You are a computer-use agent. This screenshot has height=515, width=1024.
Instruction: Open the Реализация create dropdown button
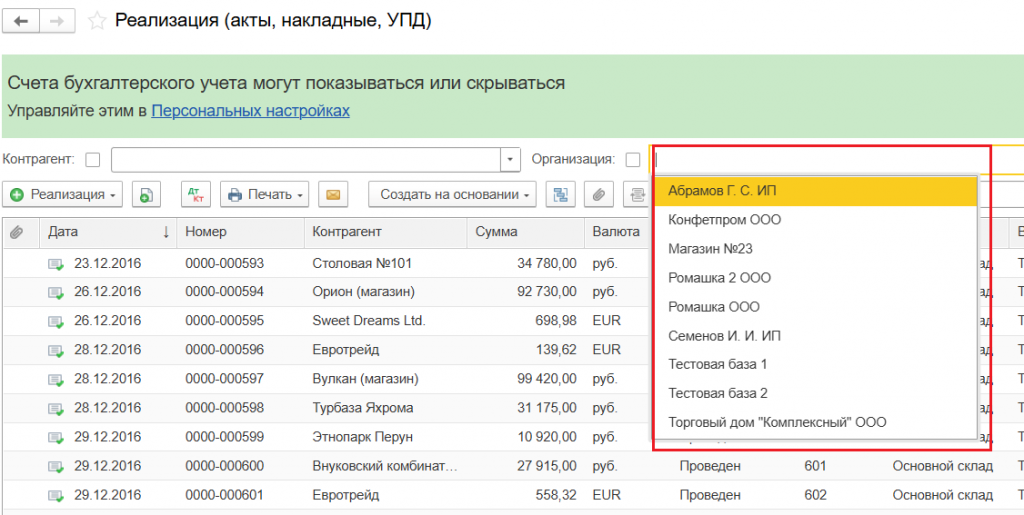click(63, 195)
